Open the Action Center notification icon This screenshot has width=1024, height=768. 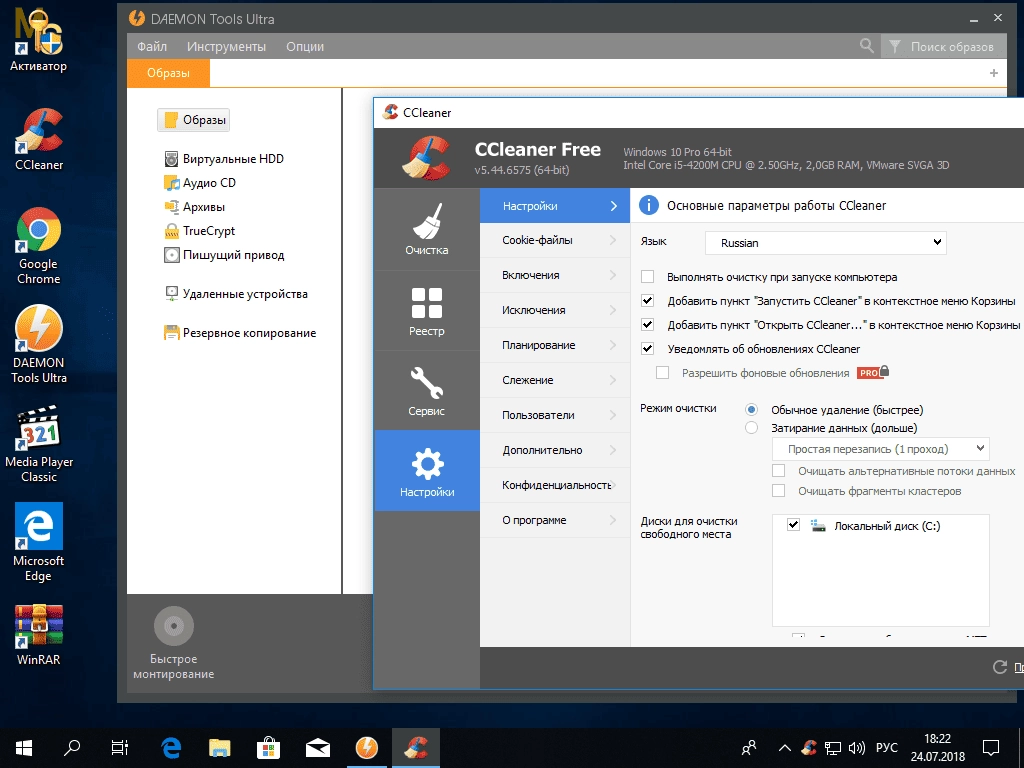[x=991, y=748]
